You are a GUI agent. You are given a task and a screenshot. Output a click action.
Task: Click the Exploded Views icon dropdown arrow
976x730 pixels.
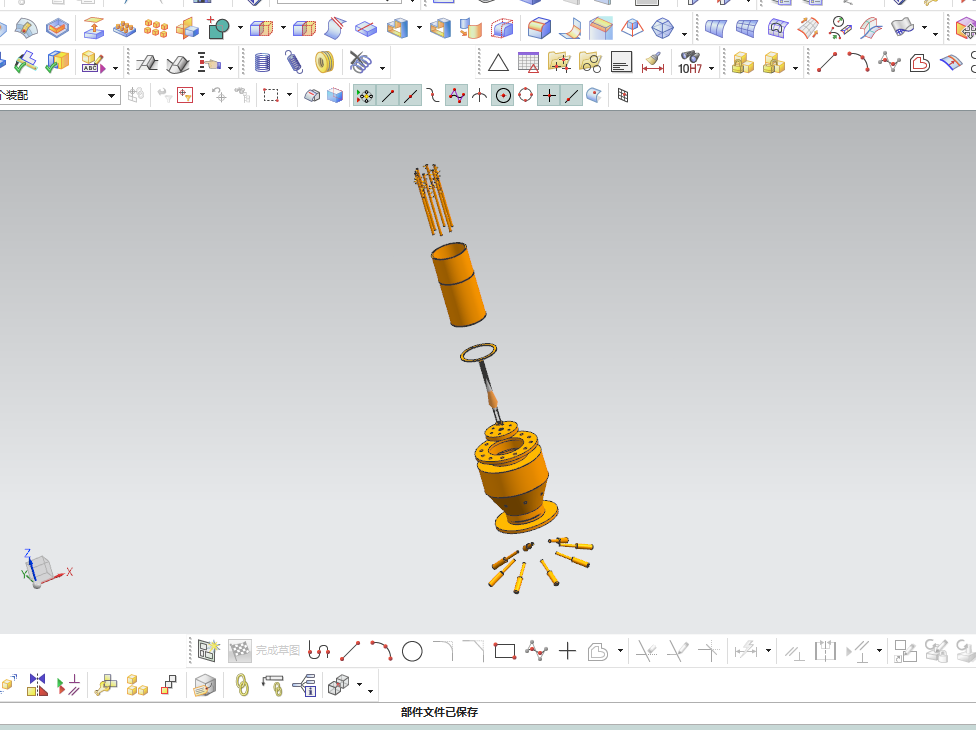[x=359, y=685]
